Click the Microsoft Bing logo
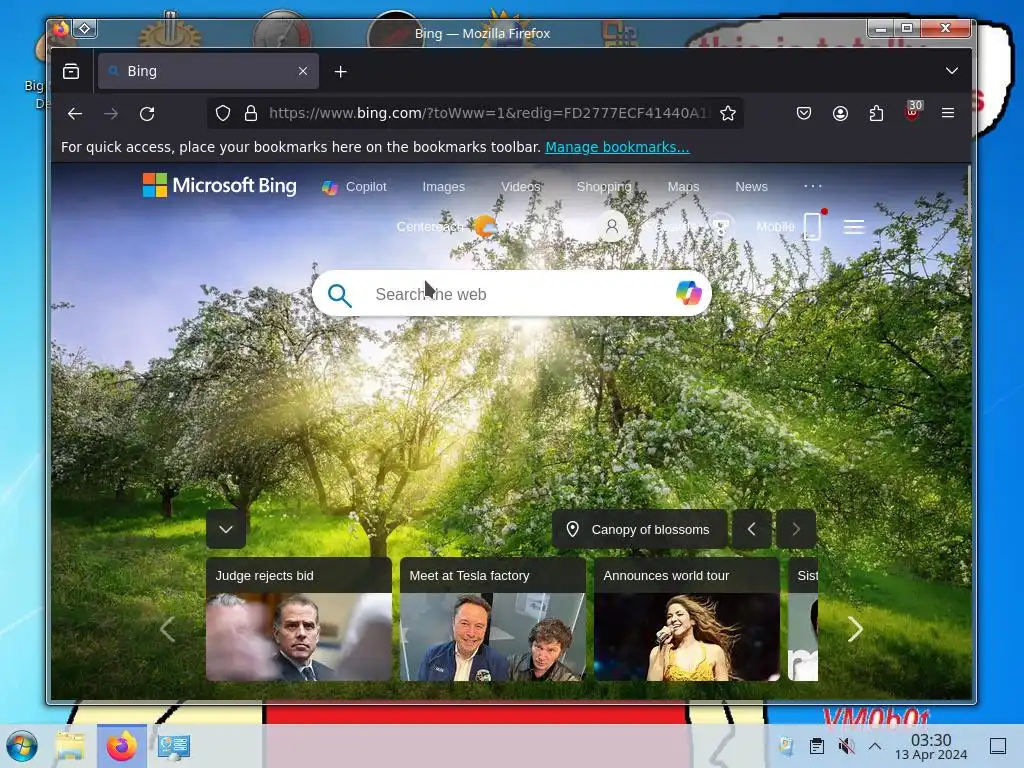1024x768 pixels. 219,185
